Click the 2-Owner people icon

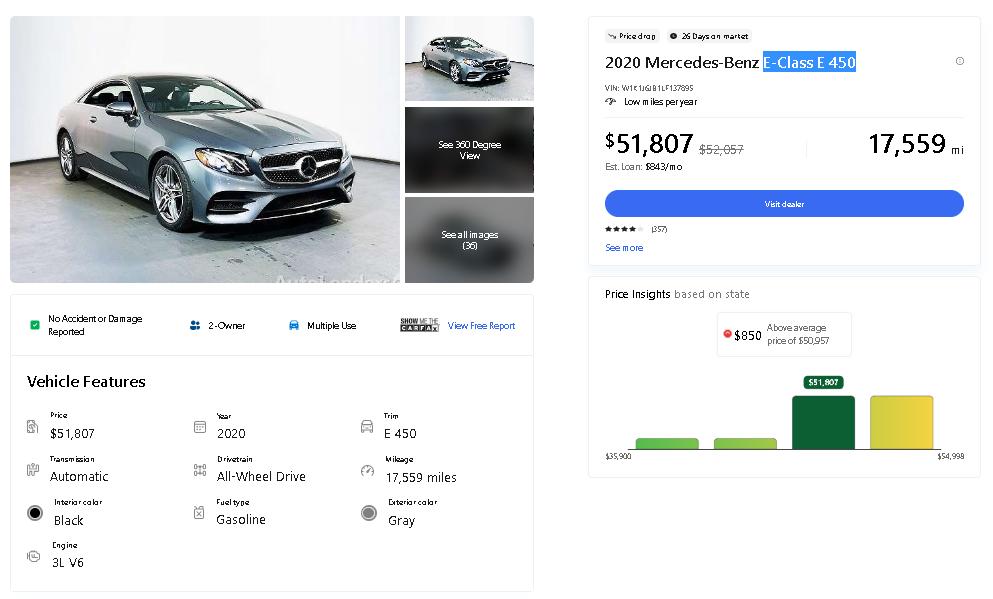click(195, 325)
